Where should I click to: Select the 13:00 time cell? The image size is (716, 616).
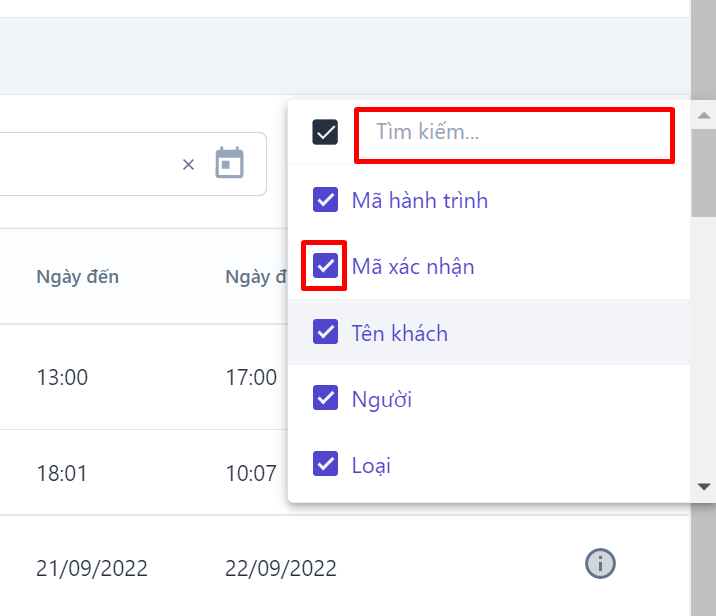point(62,377)
